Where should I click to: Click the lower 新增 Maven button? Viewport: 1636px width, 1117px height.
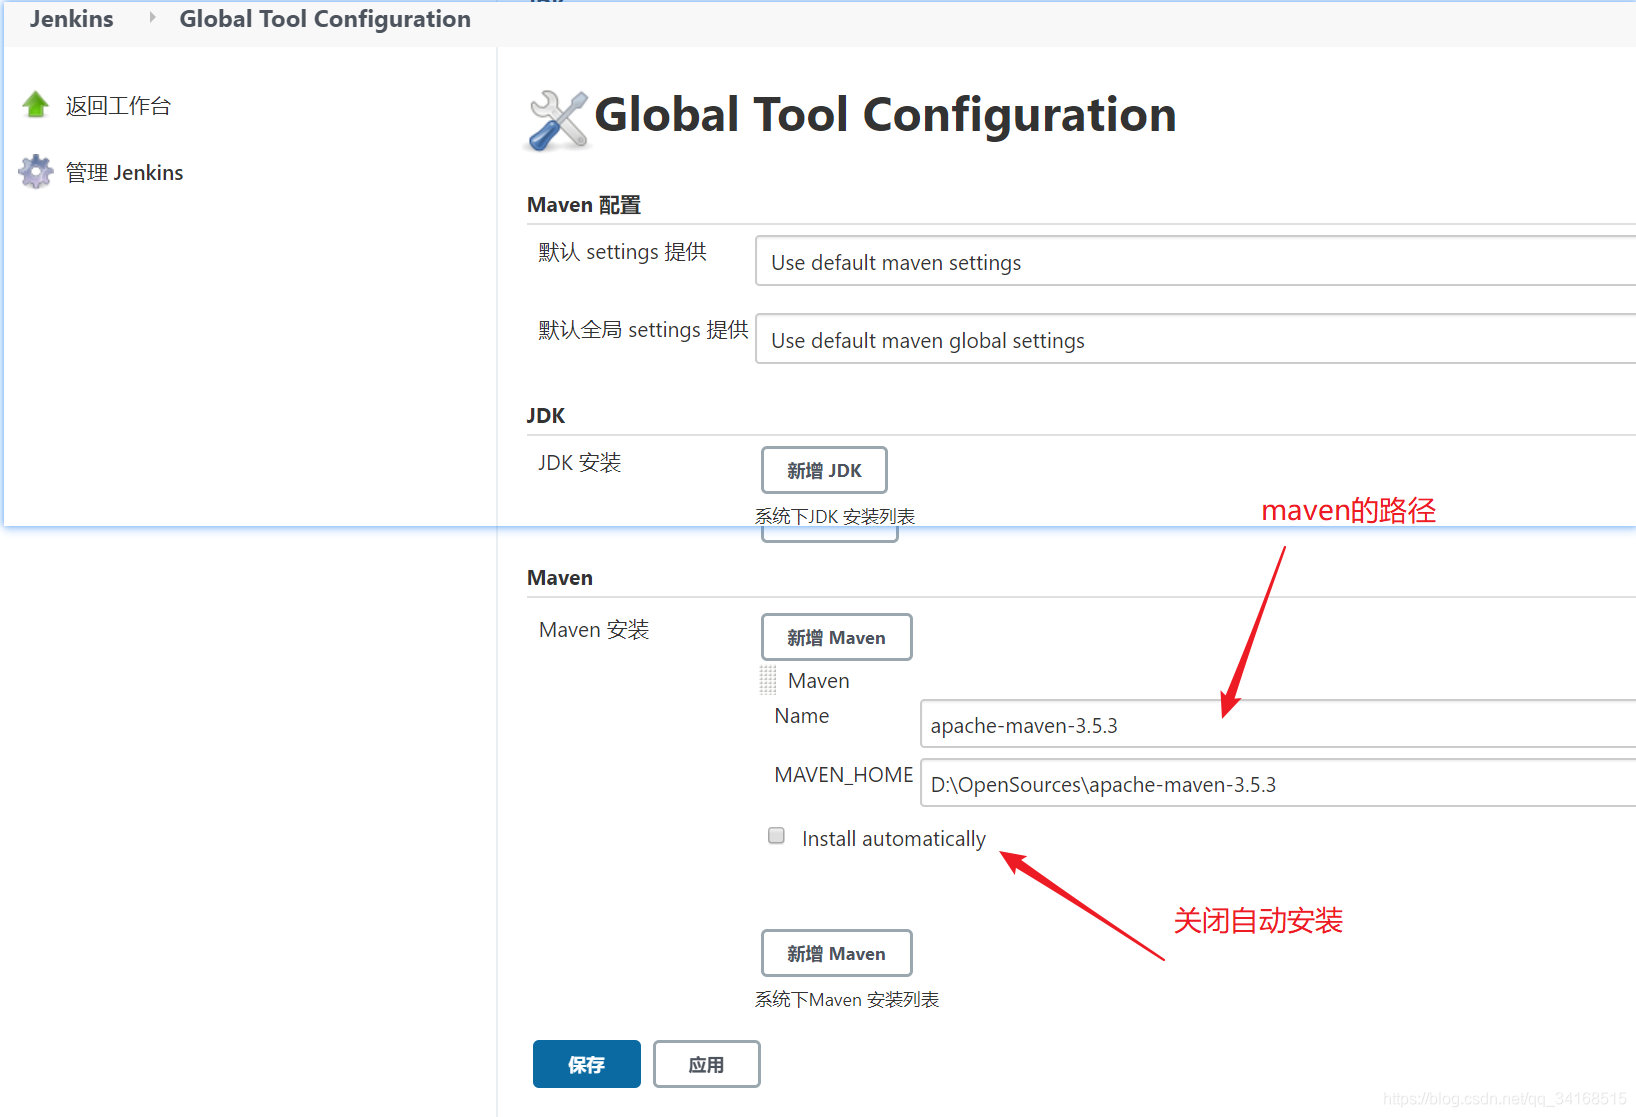click(x=836, y=953)
